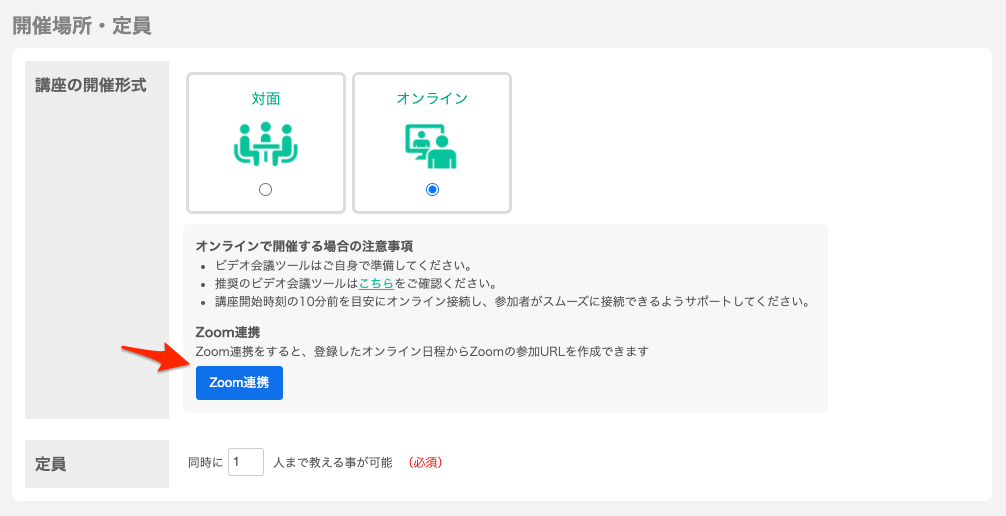Click the 定員 row label
This screenshot has height=516, width=1006.
pos(50,464)
